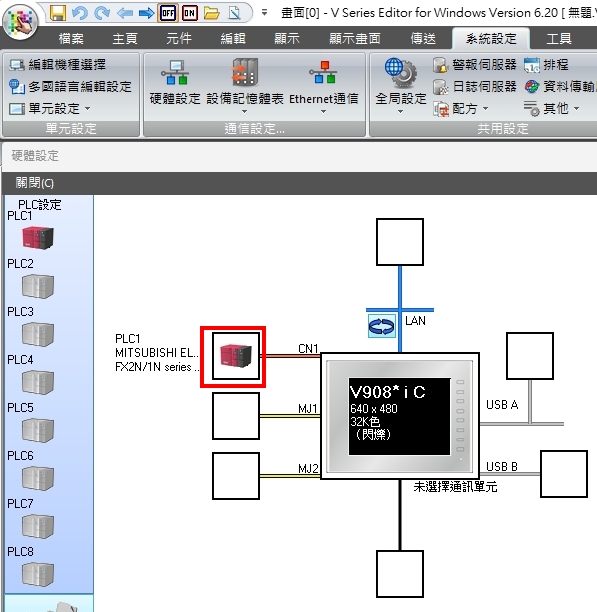The width and height of the screenshot is (597, 612).
Task: Click the 硬體設定 ribbon icon
Action: coord(175,83)
